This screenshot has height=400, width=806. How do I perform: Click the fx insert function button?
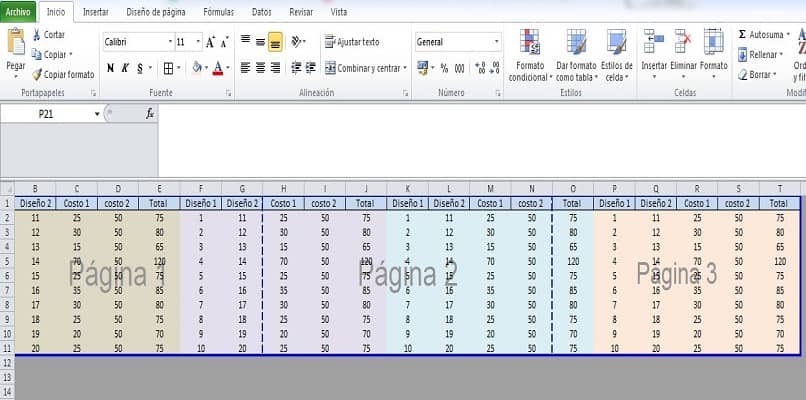coord(150,114)
